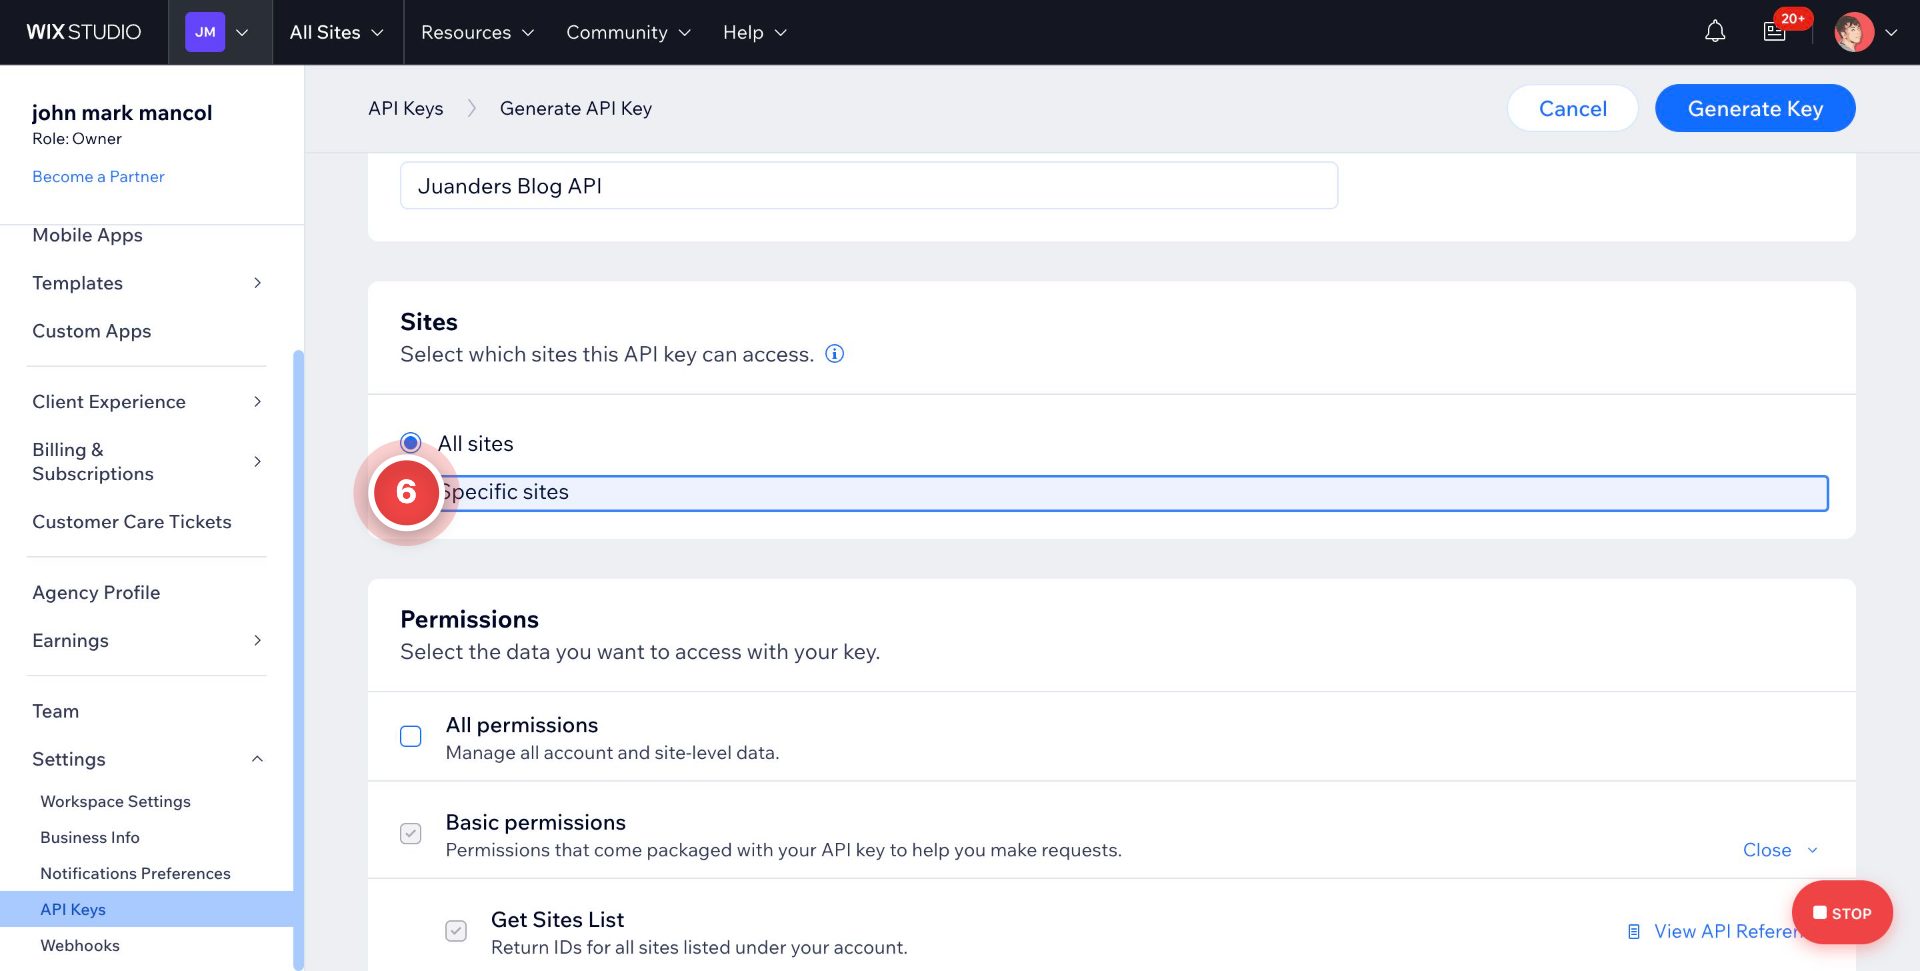The image size is (1920, 971).
Task: Click the 'Role: Owner' text
Action: (77, 139)
